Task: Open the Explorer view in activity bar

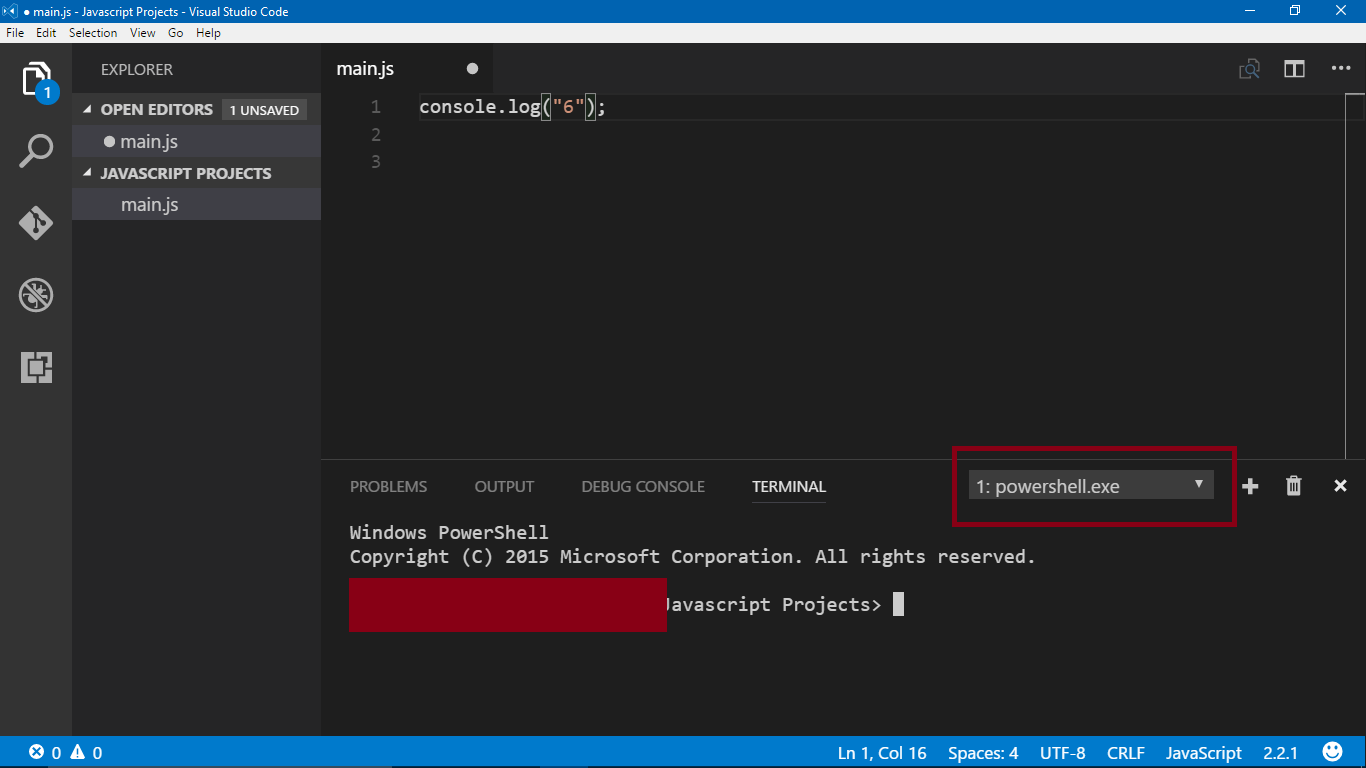Action: (36, 80)
